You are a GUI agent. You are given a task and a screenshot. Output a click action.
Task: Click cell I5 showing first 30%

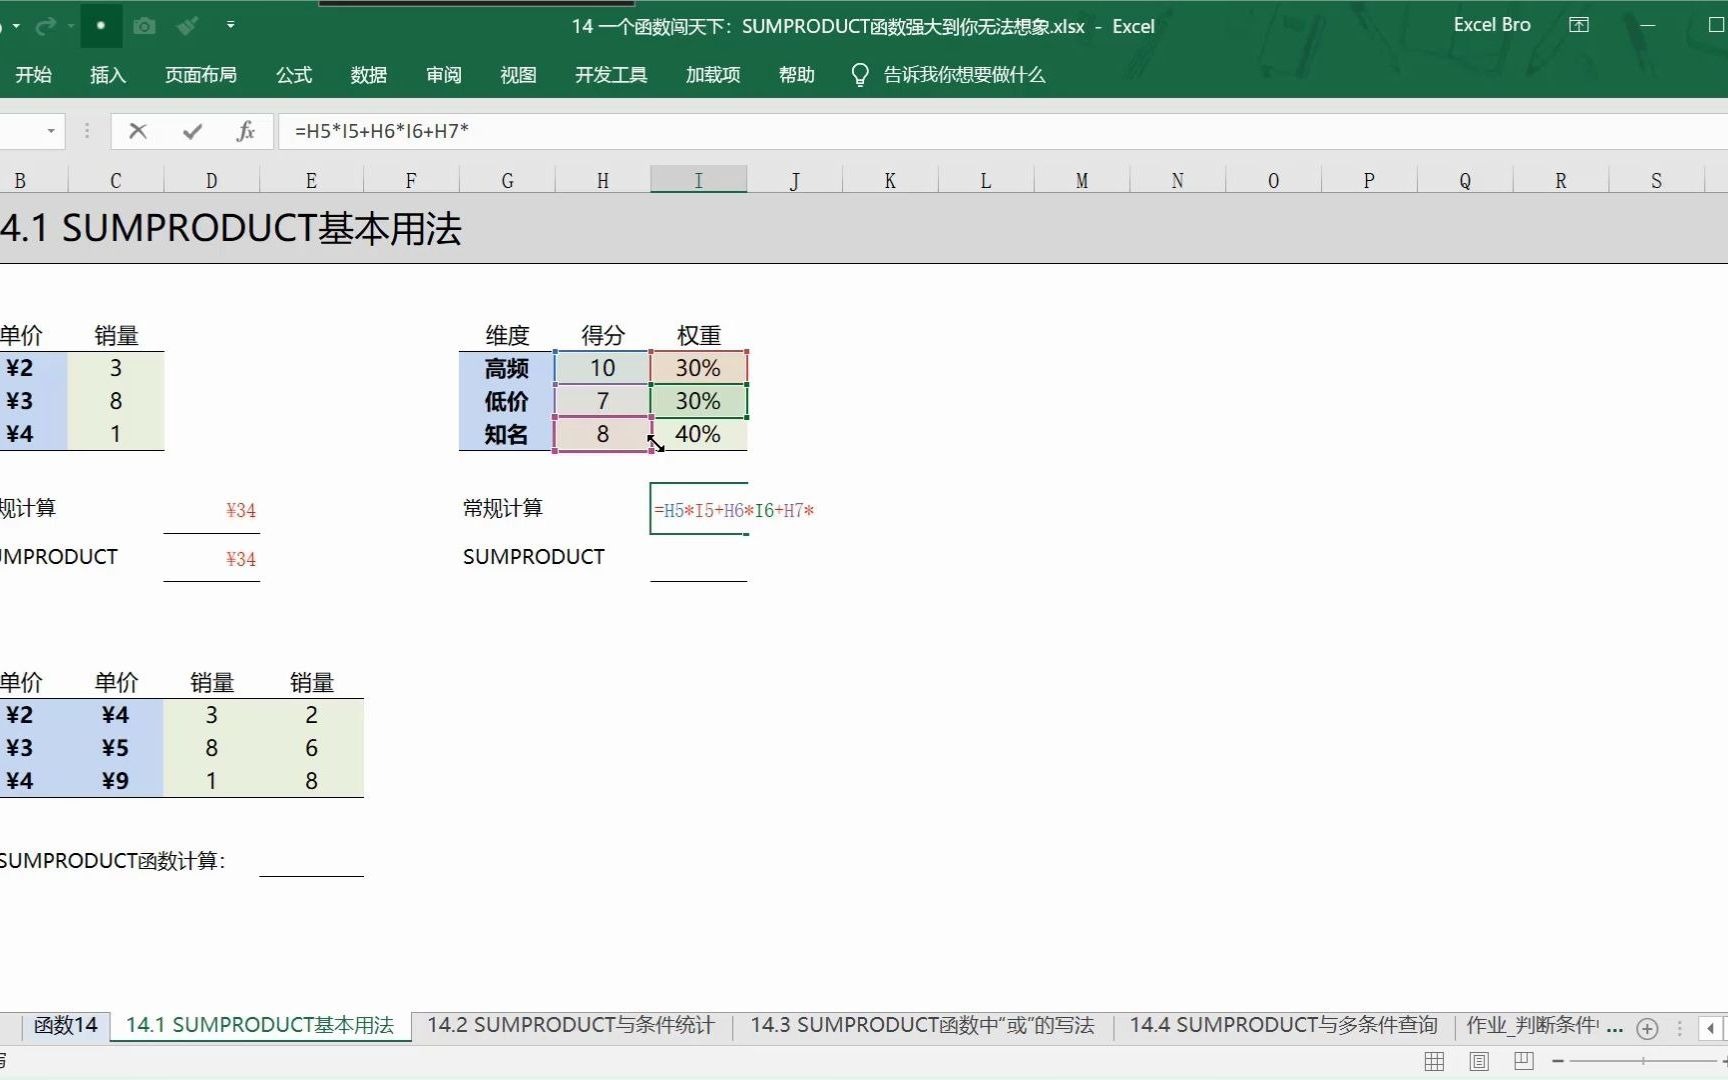tap(698, 368)
